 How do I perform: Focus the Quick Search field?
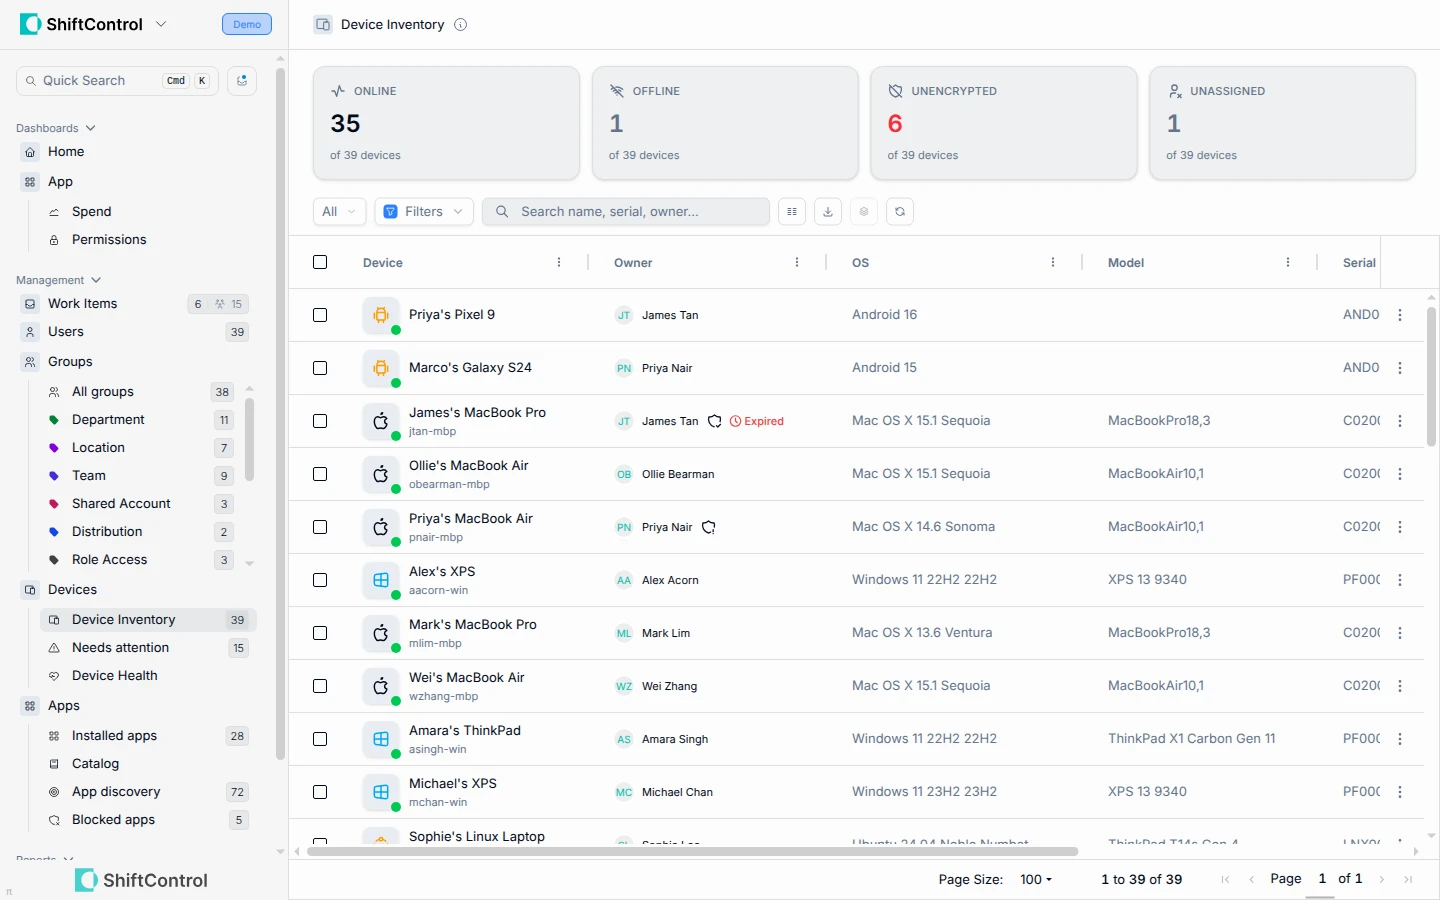tap(117, 81)
